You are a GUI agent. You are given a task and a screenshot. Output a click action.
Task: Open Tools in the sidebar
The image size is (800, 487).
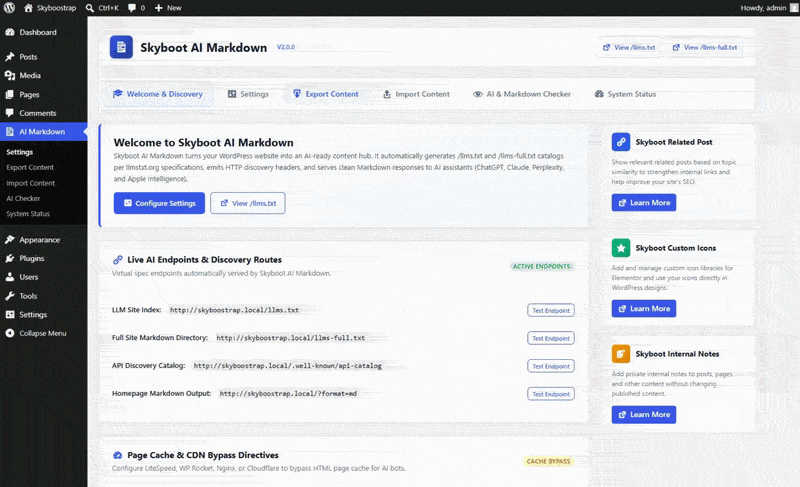point(43,296)
